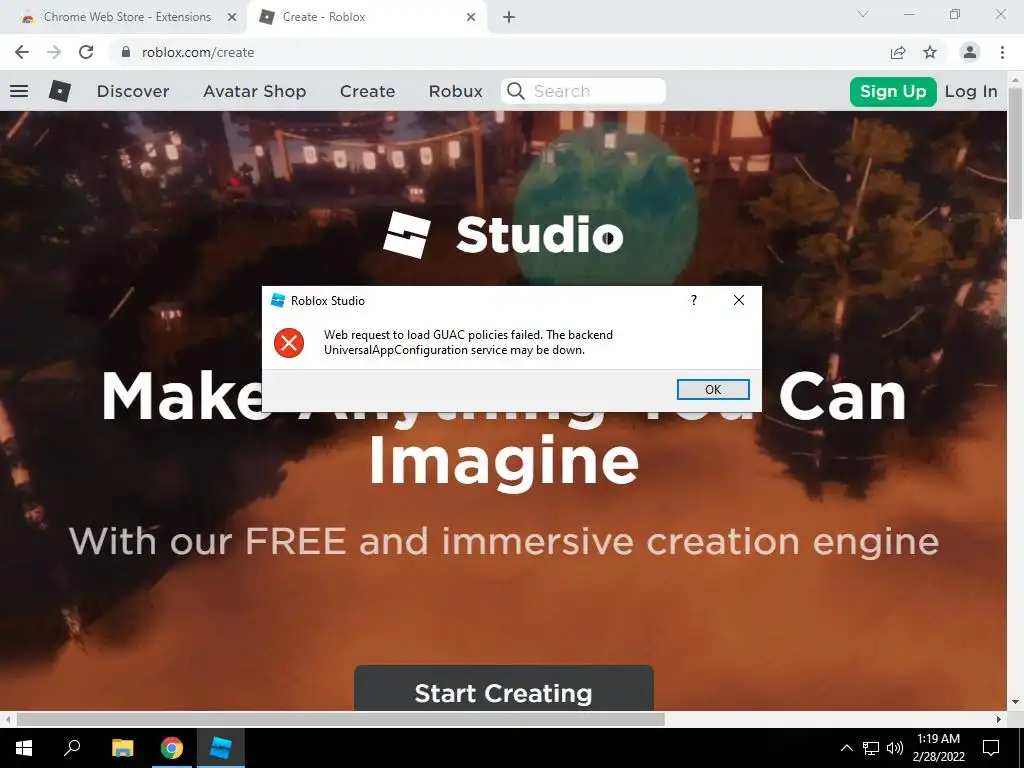Screen dimensions: 1024x768
Task: Bookmark this page with the star icon
Action: 930,52
